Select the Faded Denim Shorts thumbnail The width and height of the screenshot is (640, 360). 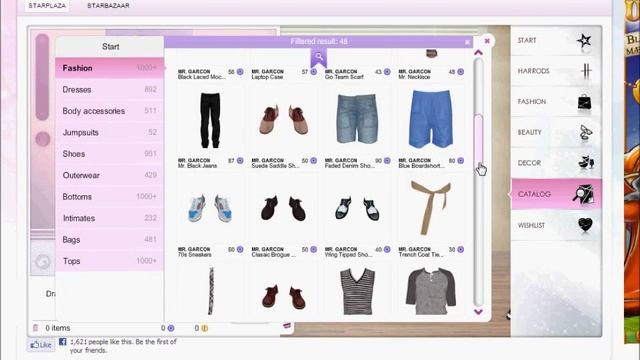357,120
